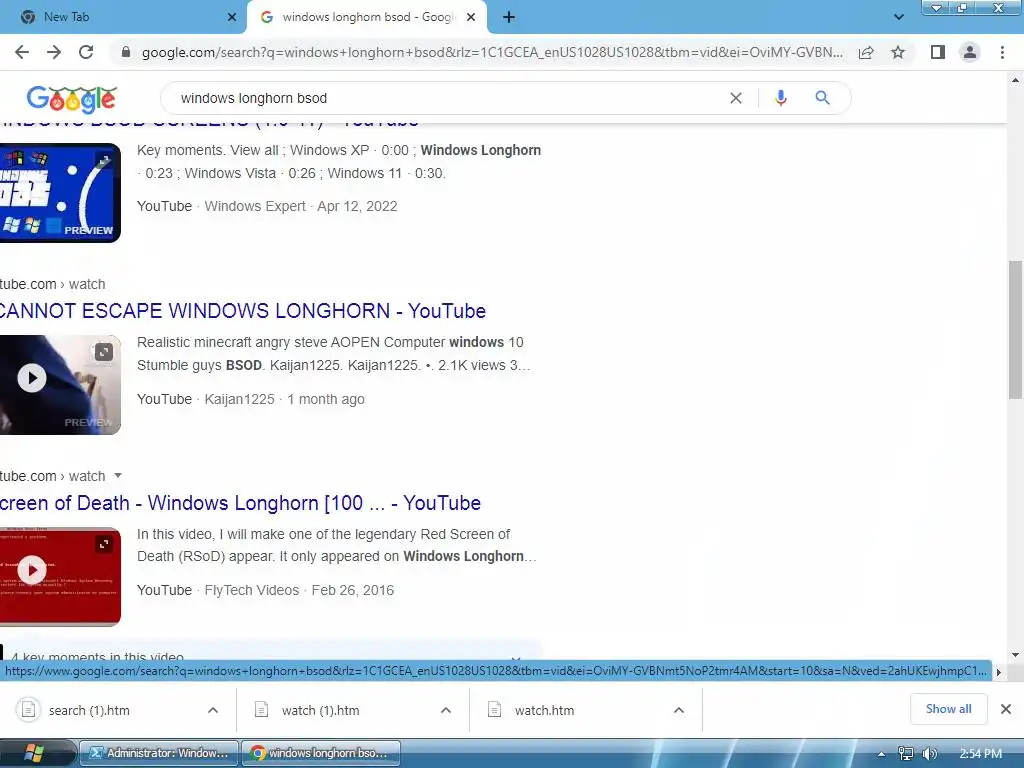Open the Chrome profile avatar menu

[x=970, y=52]
